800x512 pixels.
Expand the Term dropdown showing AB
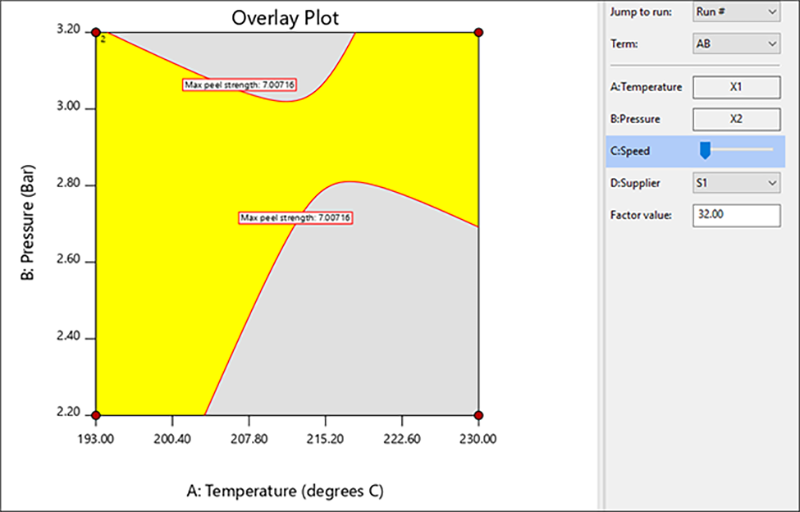pyautogui.click(x=735, y=44)
